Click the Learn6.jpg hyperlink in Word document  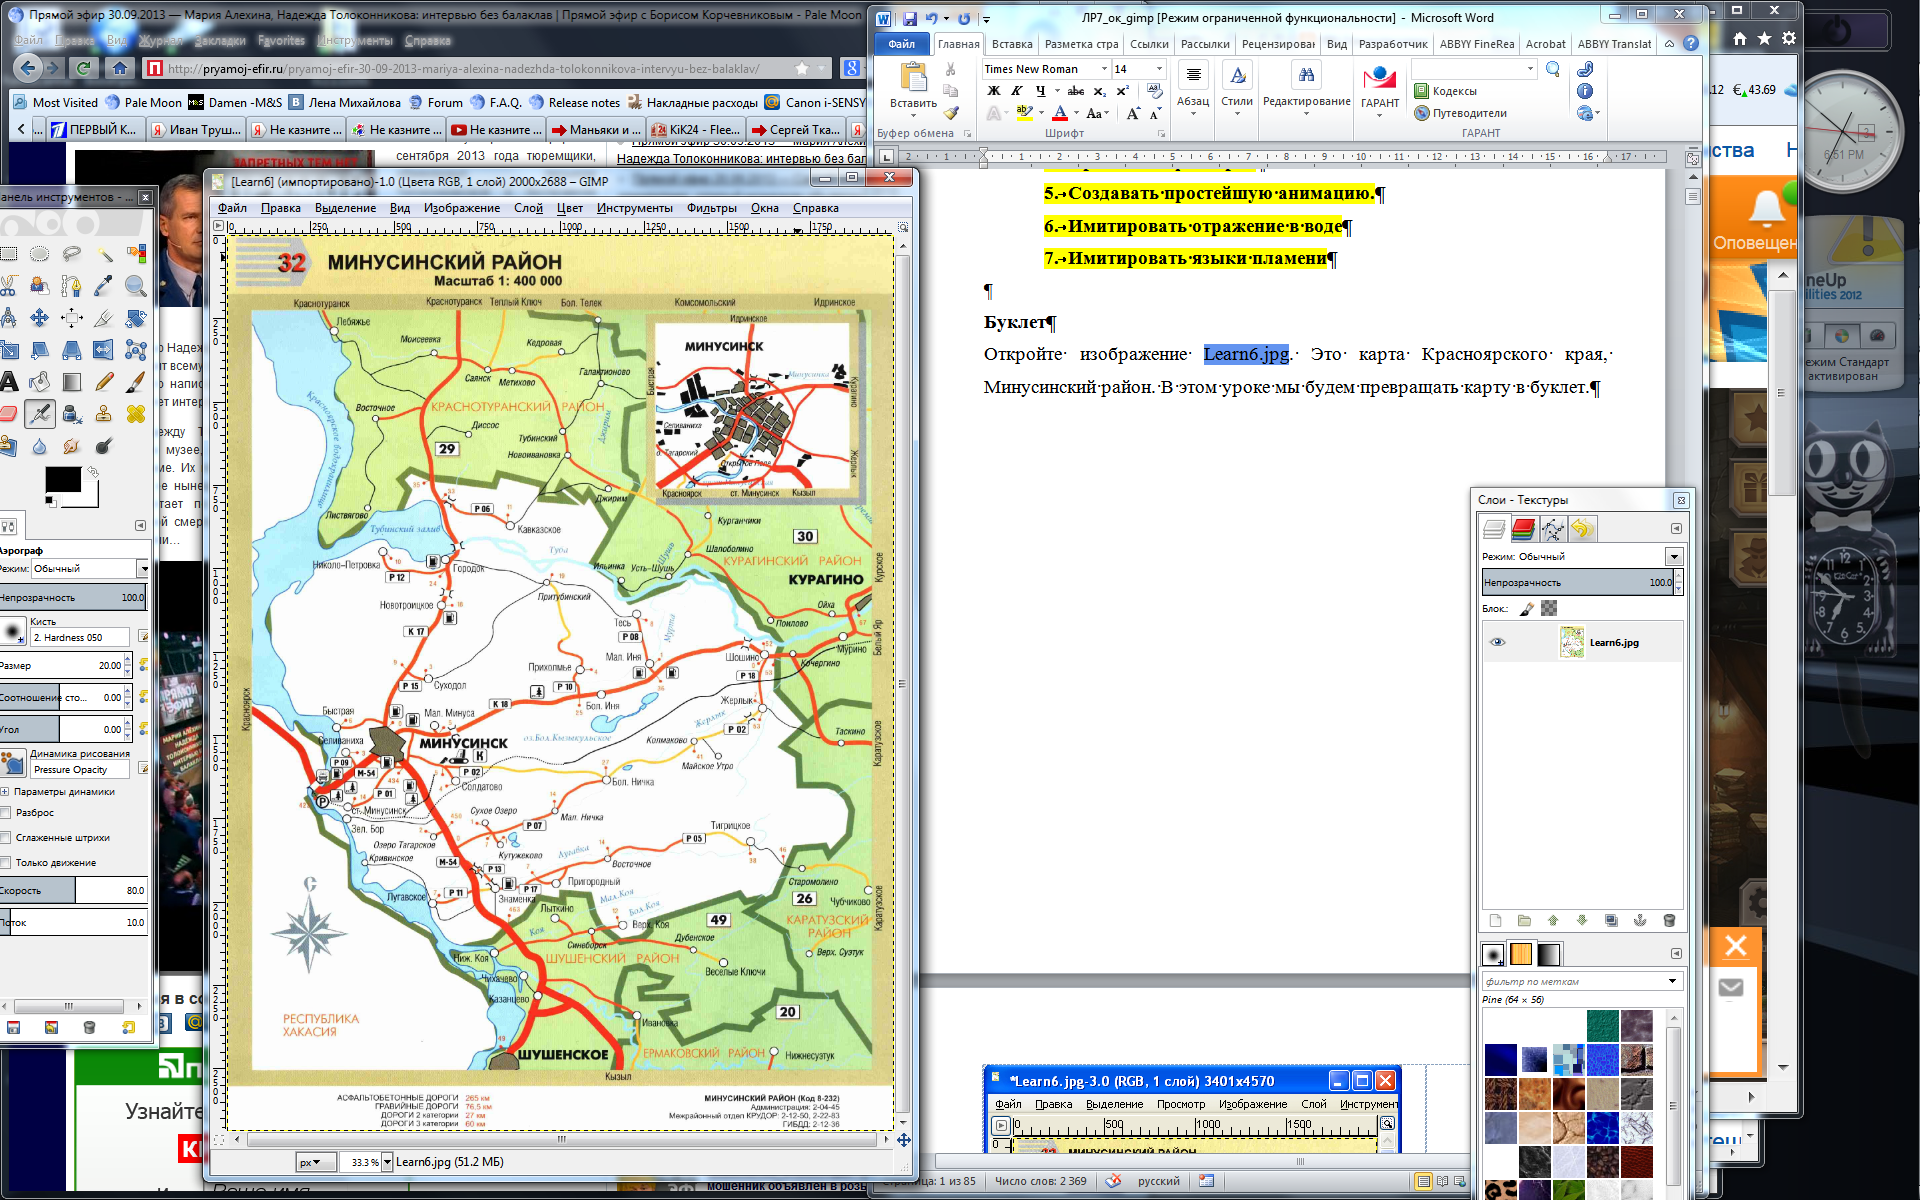pos(1246,354)
